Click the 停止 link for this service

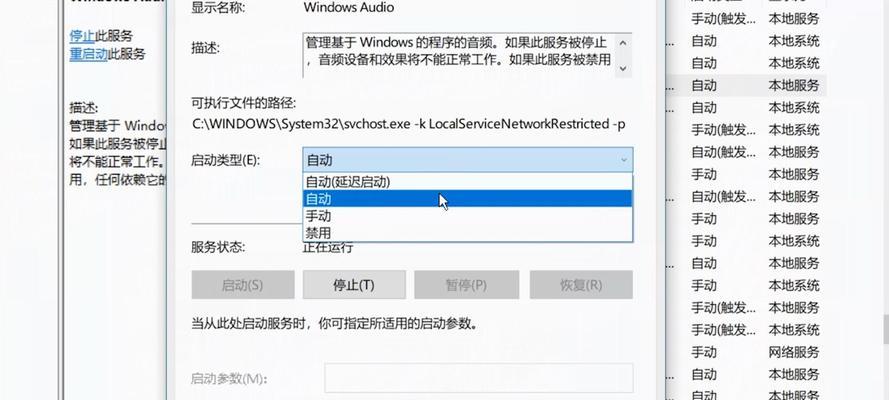point(82,36)
